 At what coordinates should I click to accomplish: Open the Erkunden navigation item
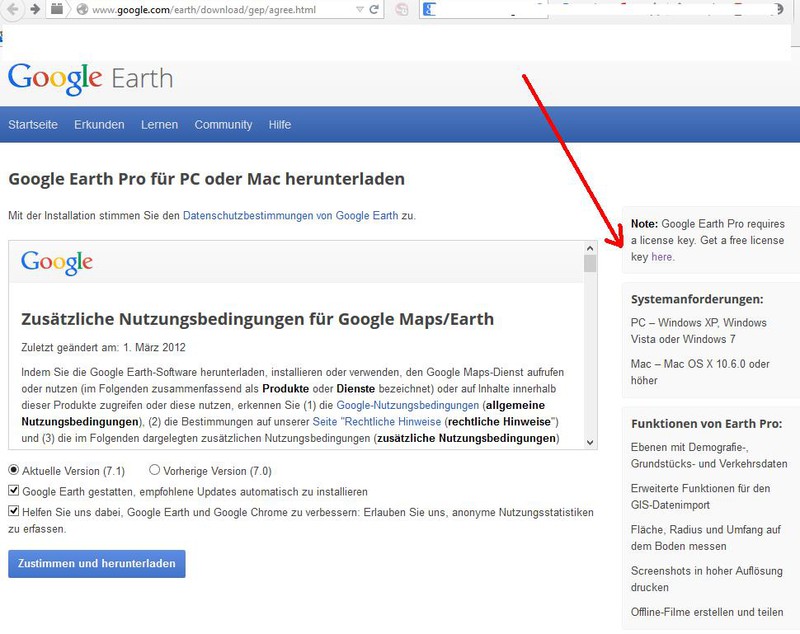coord(99,125)
